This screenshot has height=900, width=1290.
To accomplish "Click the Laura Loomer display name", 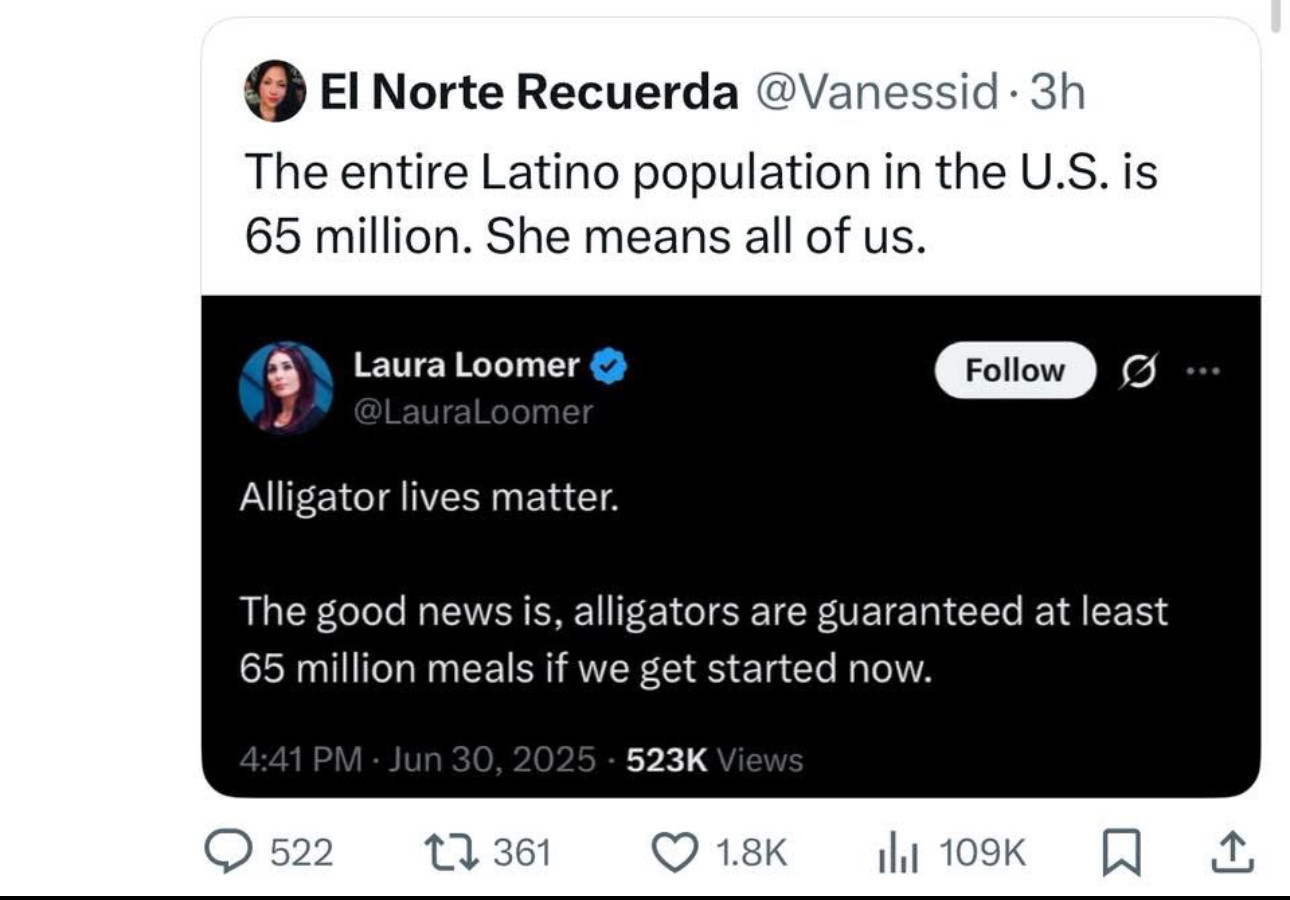I will pos(467,367).
